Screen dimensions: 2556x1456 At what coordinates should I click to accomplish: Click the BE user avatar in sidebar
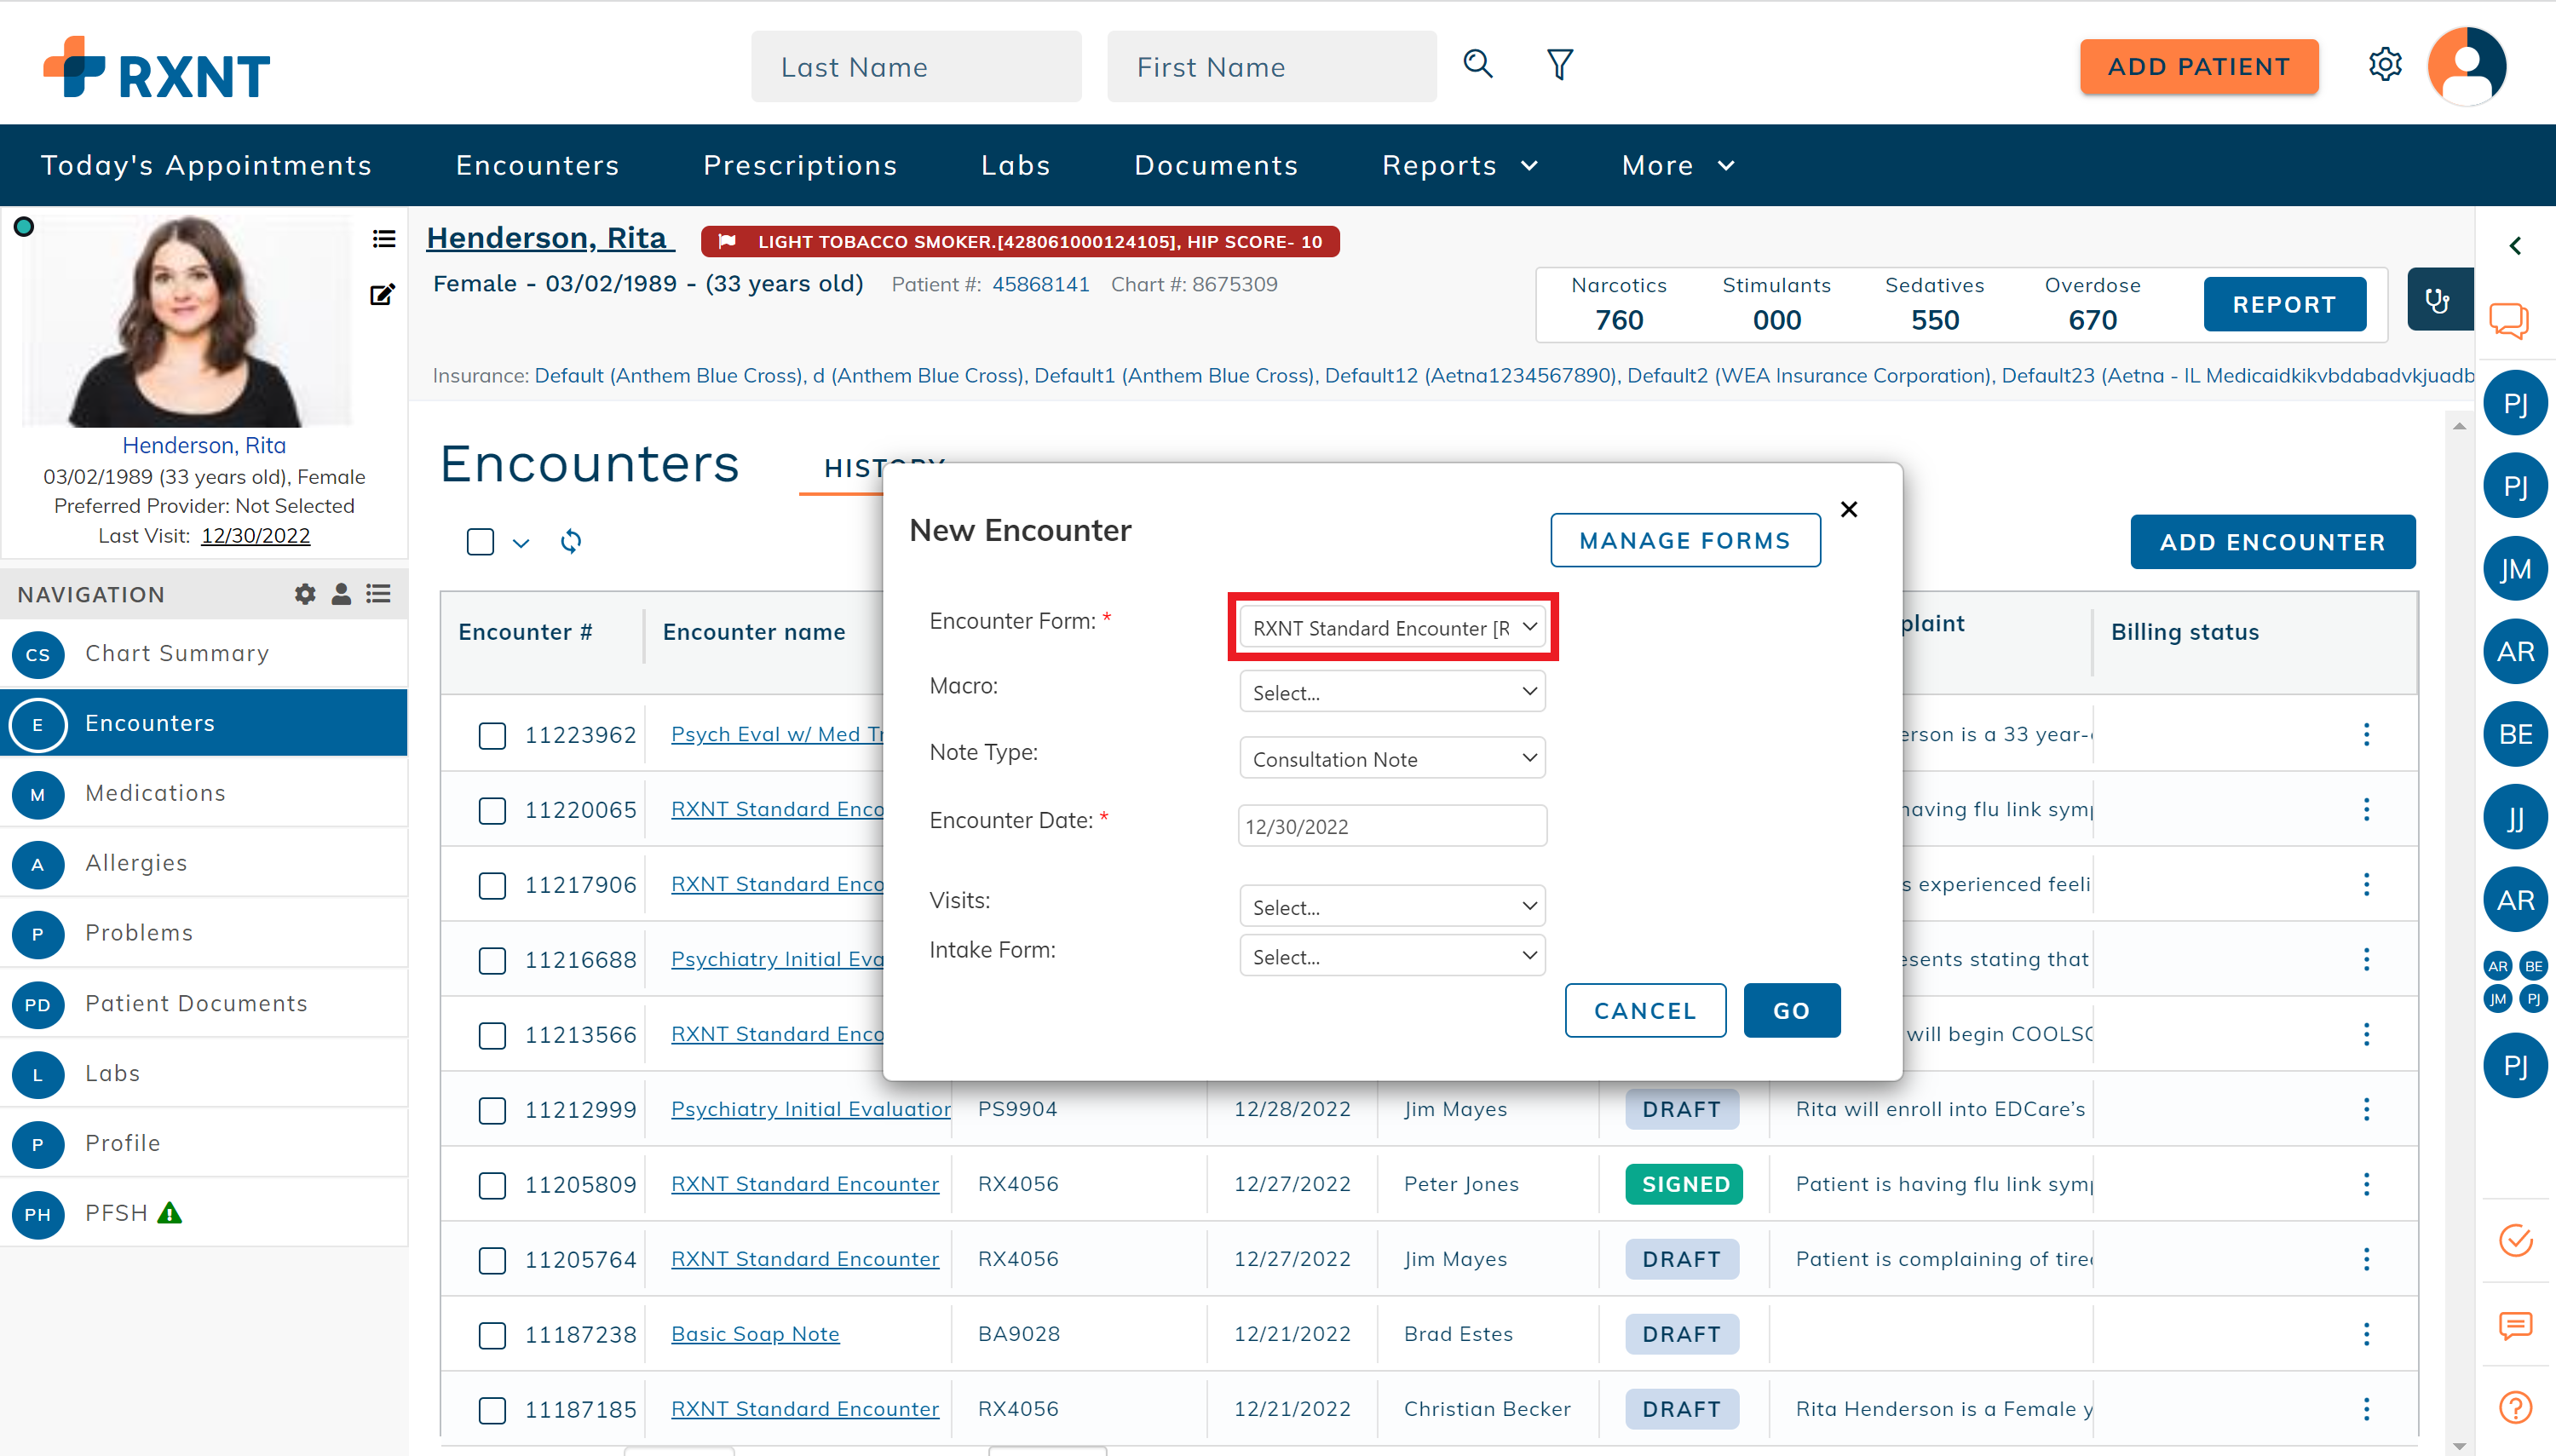click(x=2515, y=734)
